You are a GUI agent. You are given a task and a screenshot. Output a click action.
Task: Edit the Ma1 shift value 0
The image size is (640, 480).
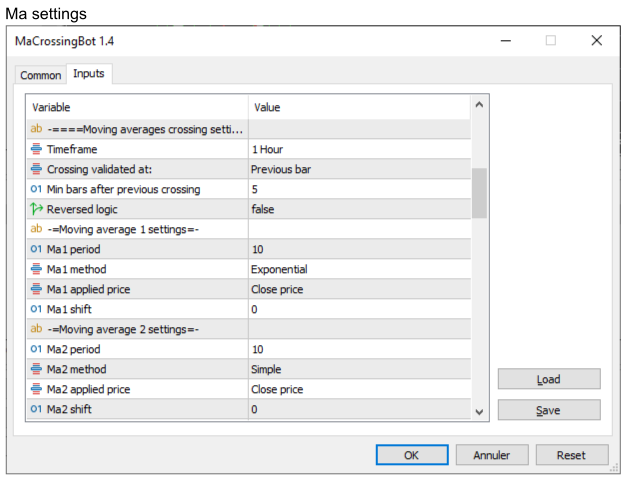point(359,309)
